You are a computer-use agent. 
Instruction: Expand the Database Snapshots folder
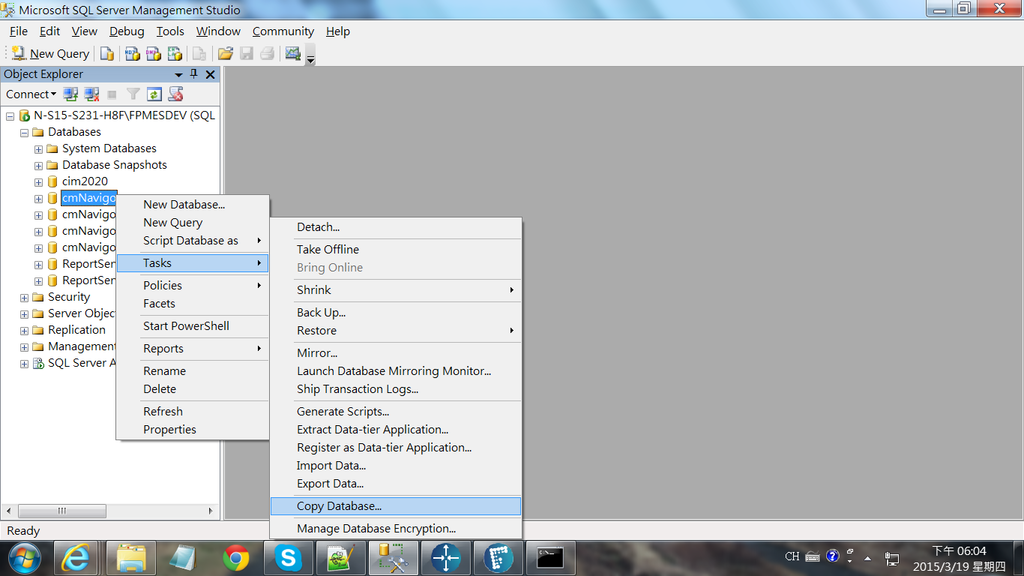tap(39, 165)
